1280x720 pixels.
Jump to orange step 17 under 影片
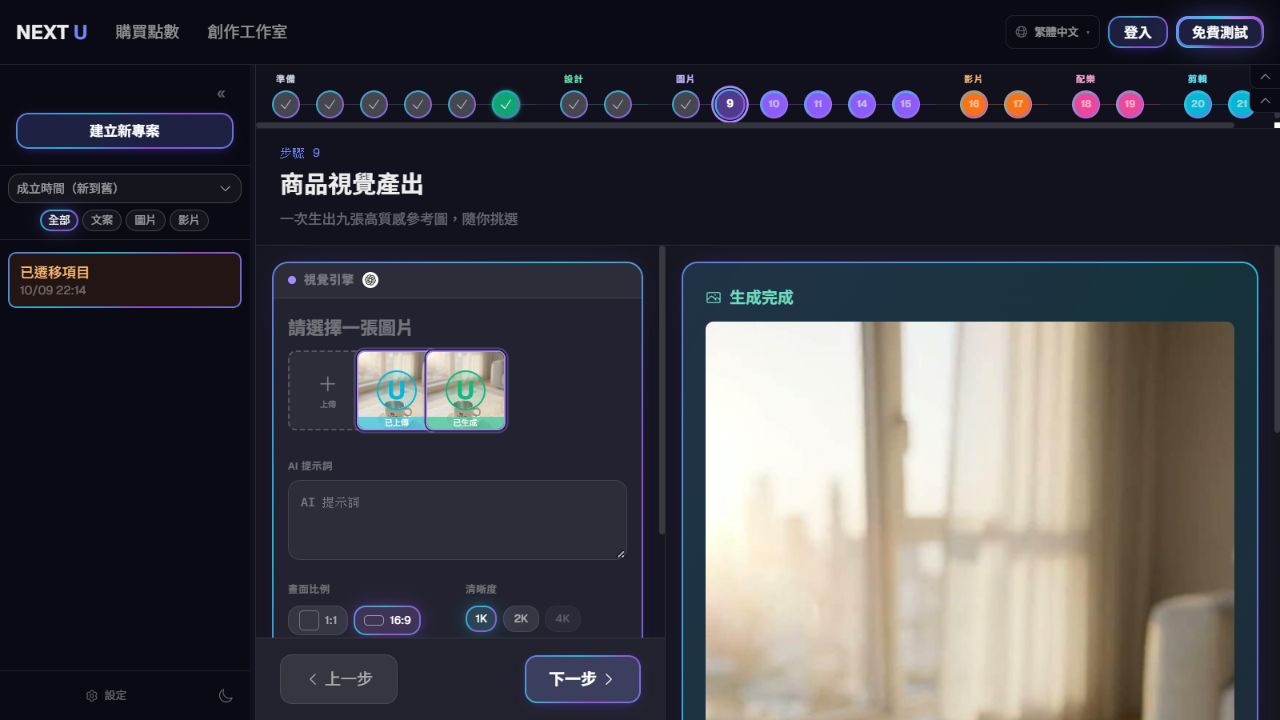(x=1018, y=104)
